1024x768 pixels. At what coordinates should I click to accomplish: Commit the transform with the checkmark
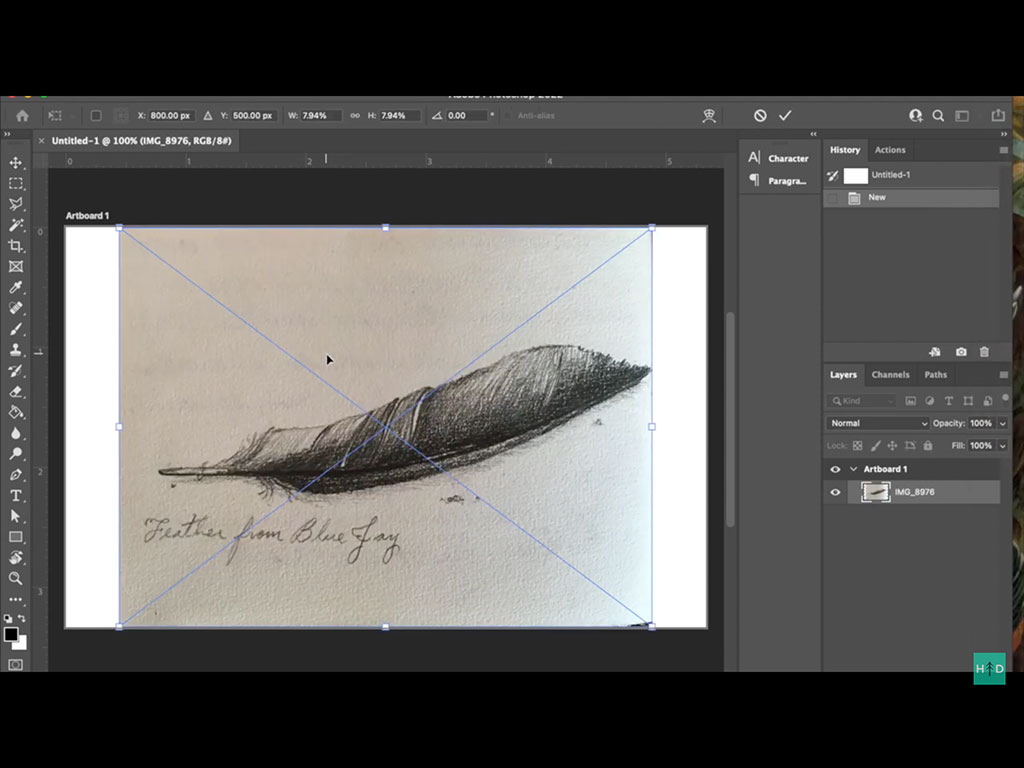coord(785,116)
